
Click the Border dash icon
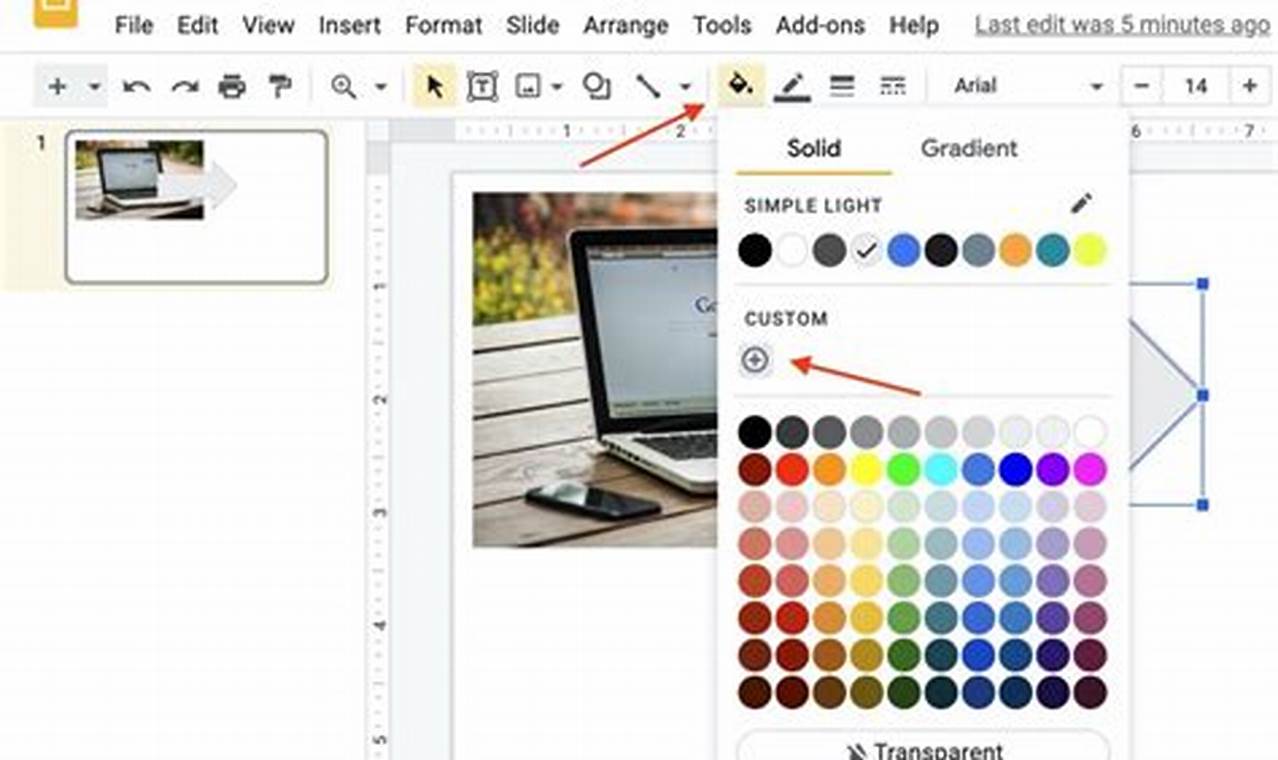click(891, 86)
